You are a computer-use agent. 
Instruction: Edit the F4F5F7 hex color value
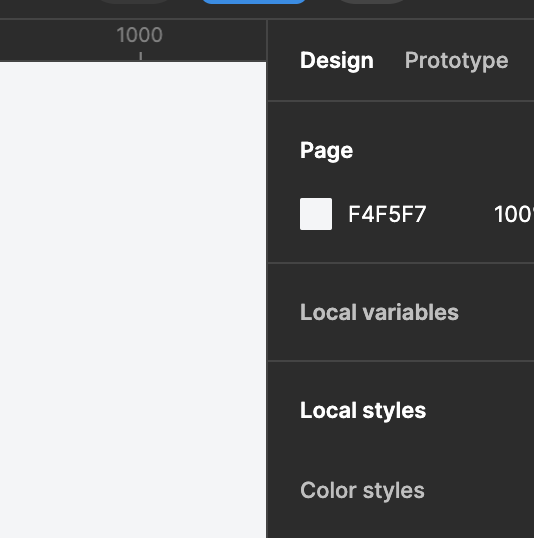click(x=387, y=214)
